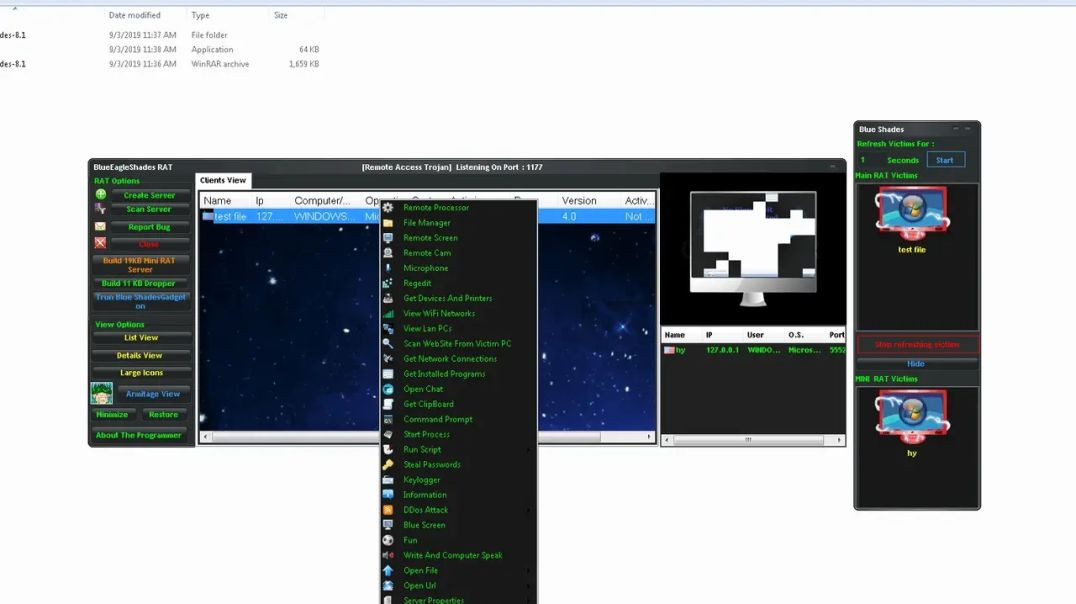Click the Create Server button
Screen dimensions: 1076x604
pyautogui.click(x=150, y=194)
